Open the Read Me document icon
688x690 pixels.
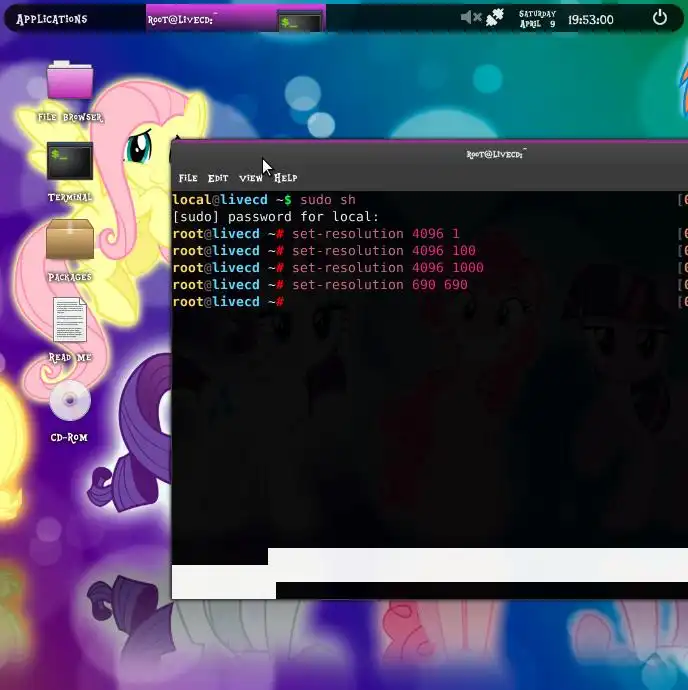pos(70,319)
